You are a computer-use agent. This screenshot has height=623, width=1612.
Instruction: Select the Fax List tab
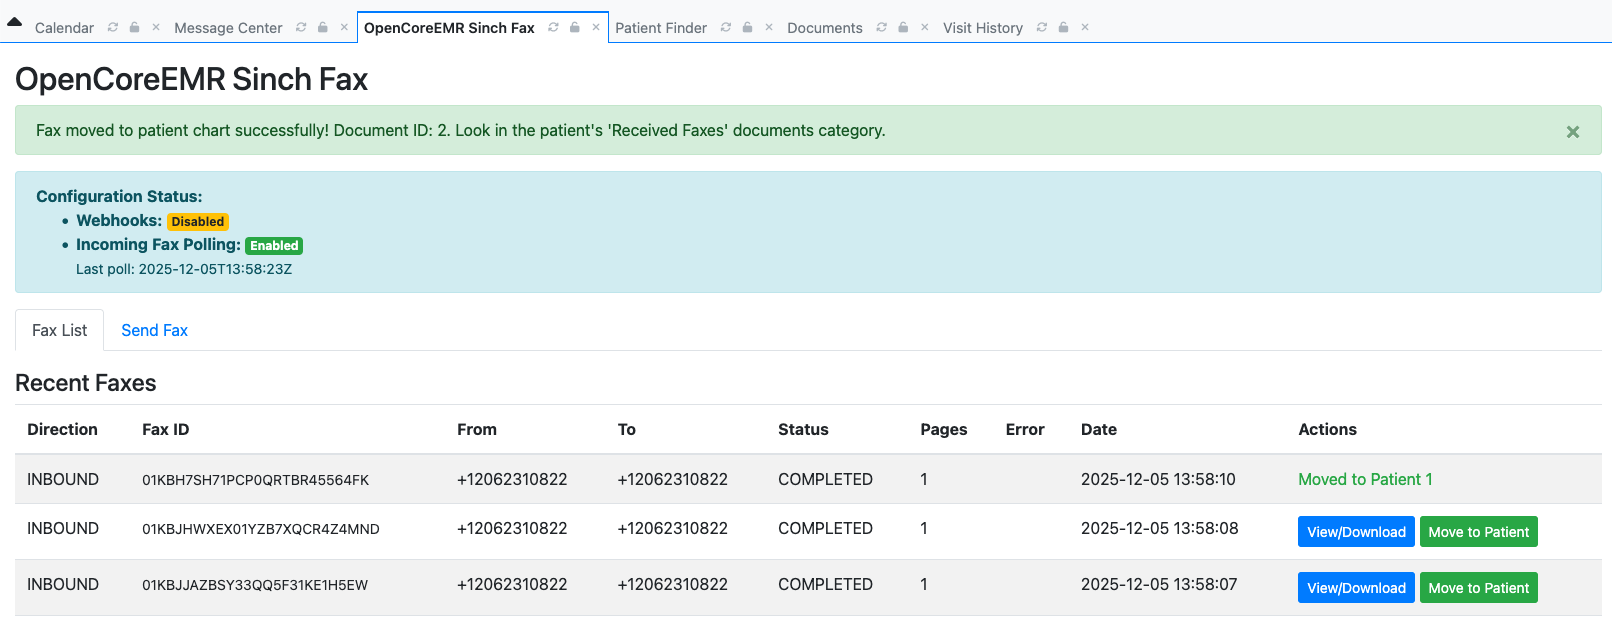point(59,330)
